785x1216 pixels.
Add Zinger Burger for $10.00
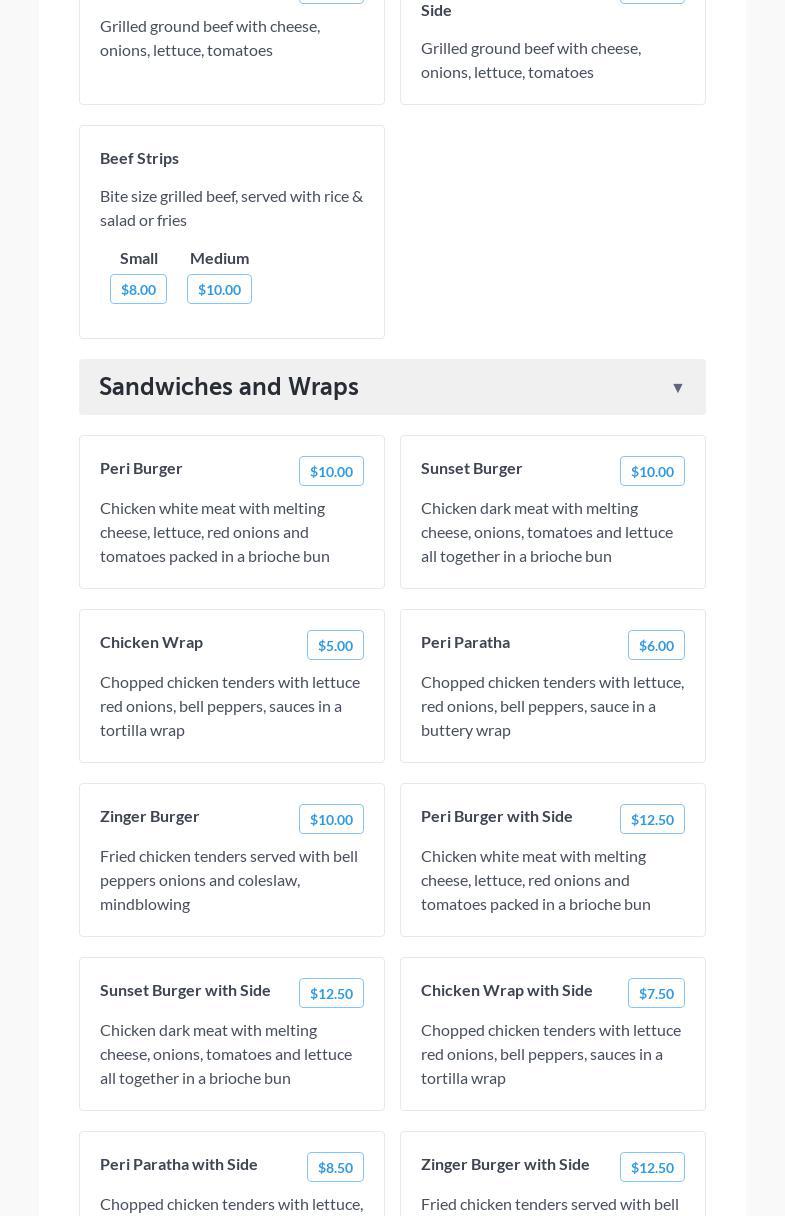tap(331, 820)
